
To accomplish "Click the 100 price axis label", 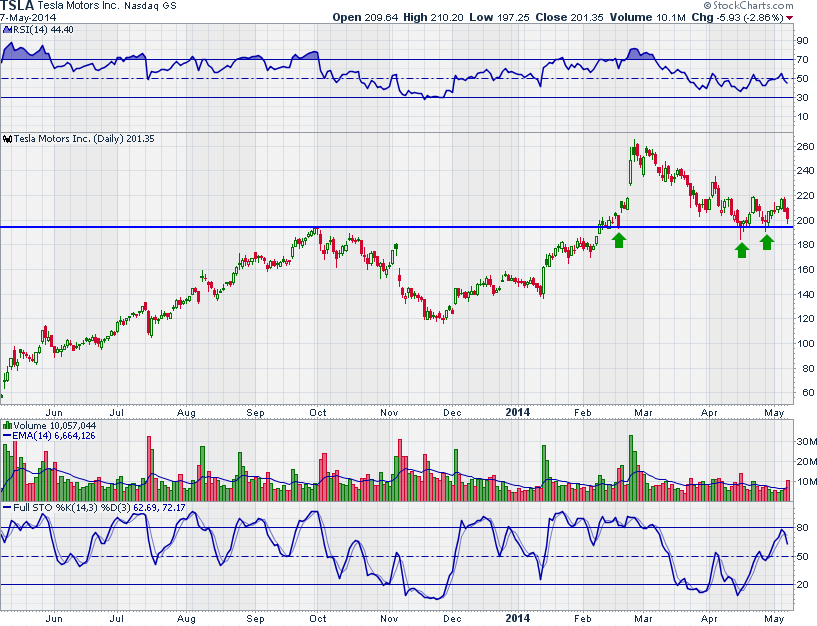I will coord(805,343).
